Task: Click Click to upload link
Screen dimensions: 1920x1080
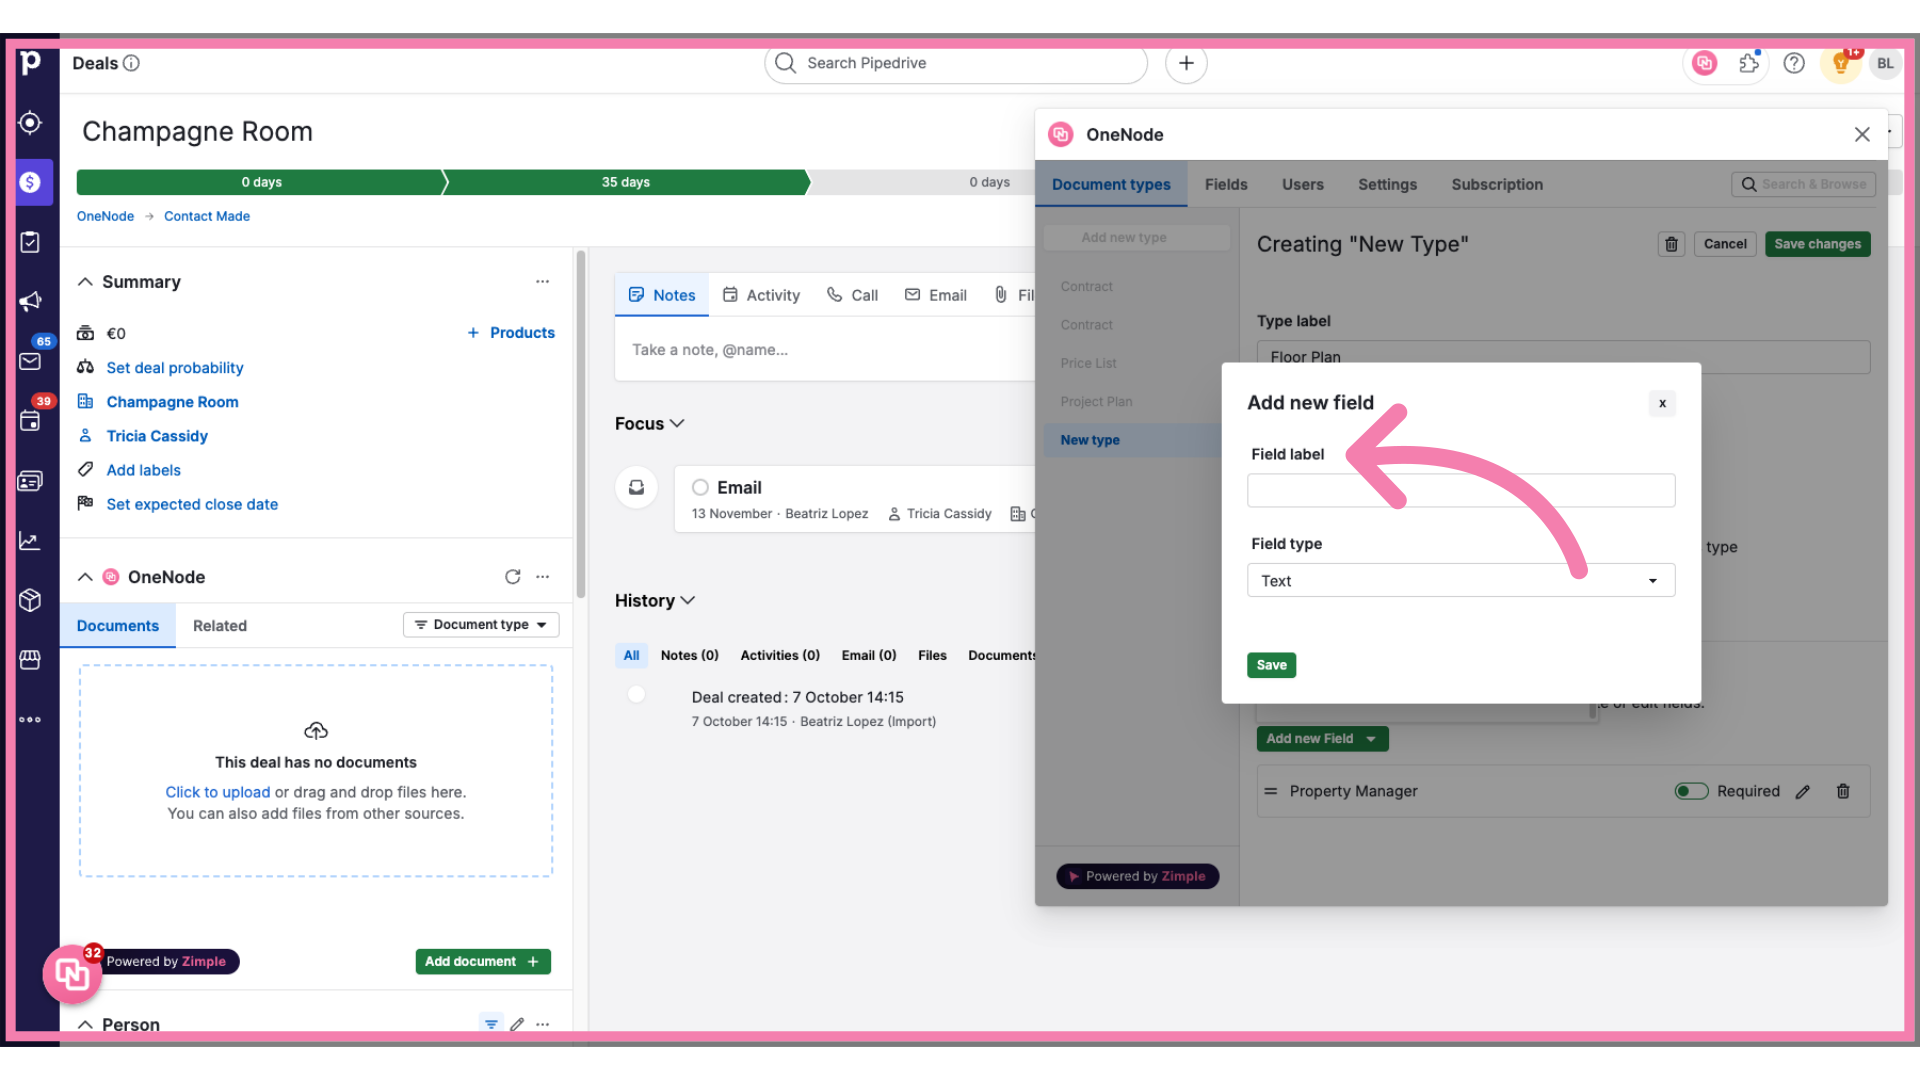Action: pyautogui.click(x=217, y=792)
